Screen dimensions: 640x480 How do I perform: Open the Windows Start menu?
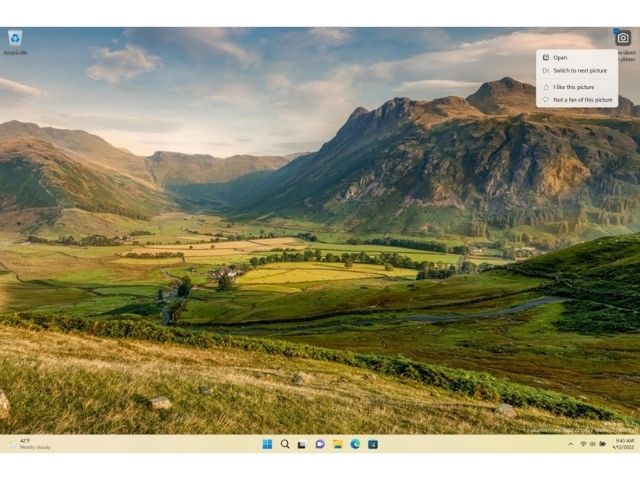click(267, 444)
